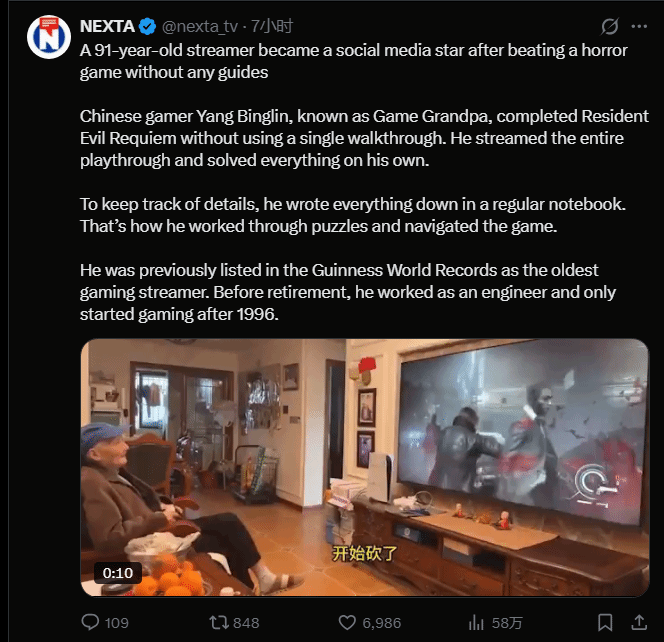Open the NEXTA profile avatar
664x642 pixels.
49,37
